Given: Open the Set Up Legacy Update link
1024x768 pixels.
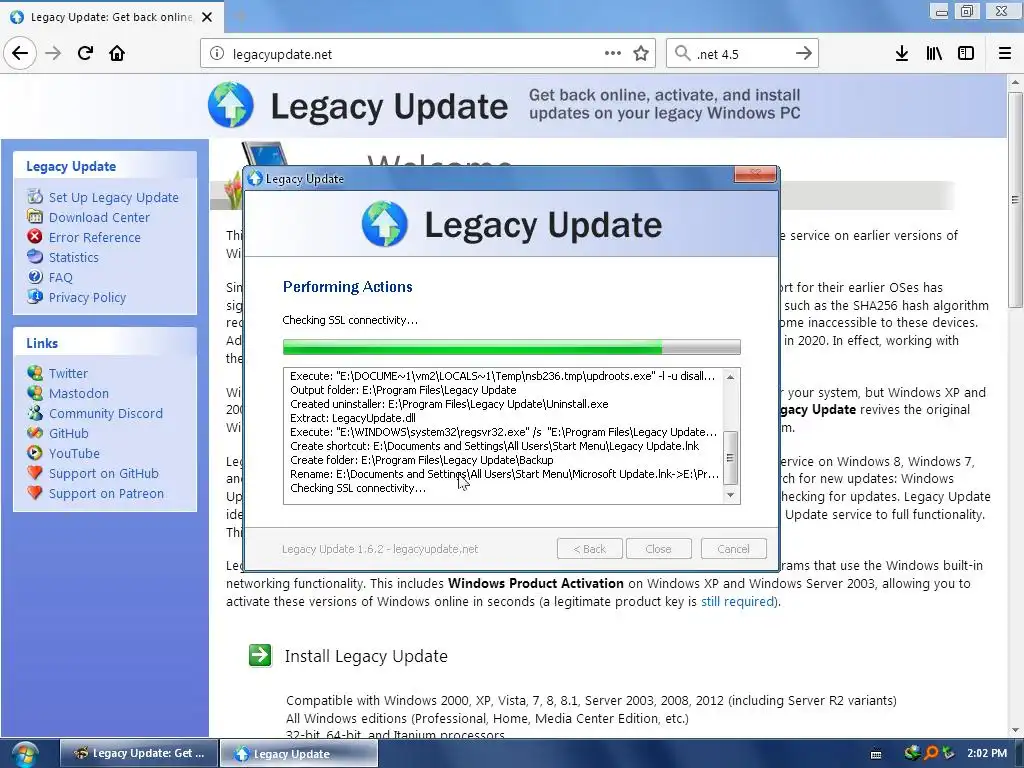Looking at the screenshot, I should [x=113, y=197].
